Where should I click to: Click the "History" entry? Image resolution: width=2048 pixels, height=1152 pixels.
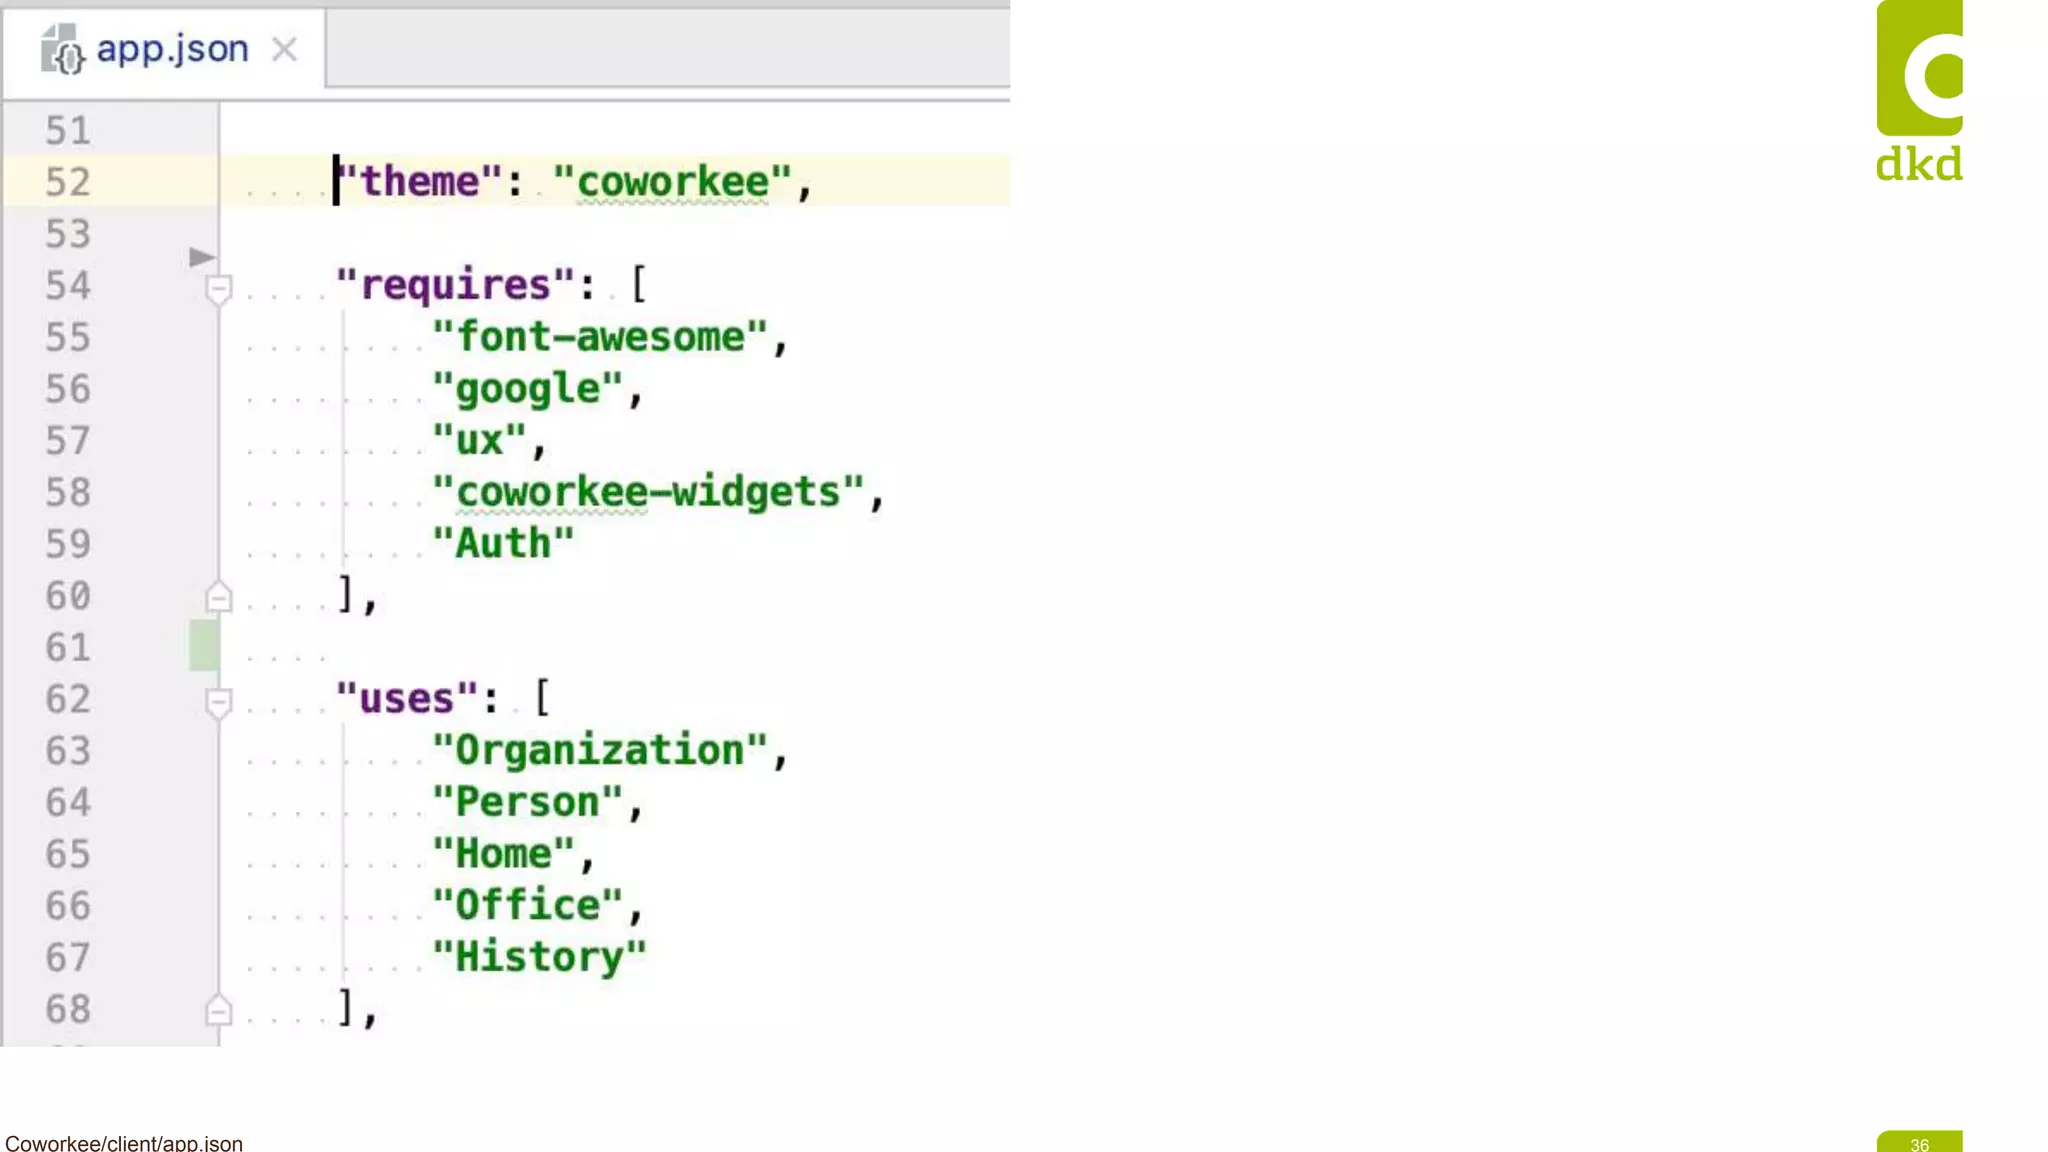click(x=539, y=957)
